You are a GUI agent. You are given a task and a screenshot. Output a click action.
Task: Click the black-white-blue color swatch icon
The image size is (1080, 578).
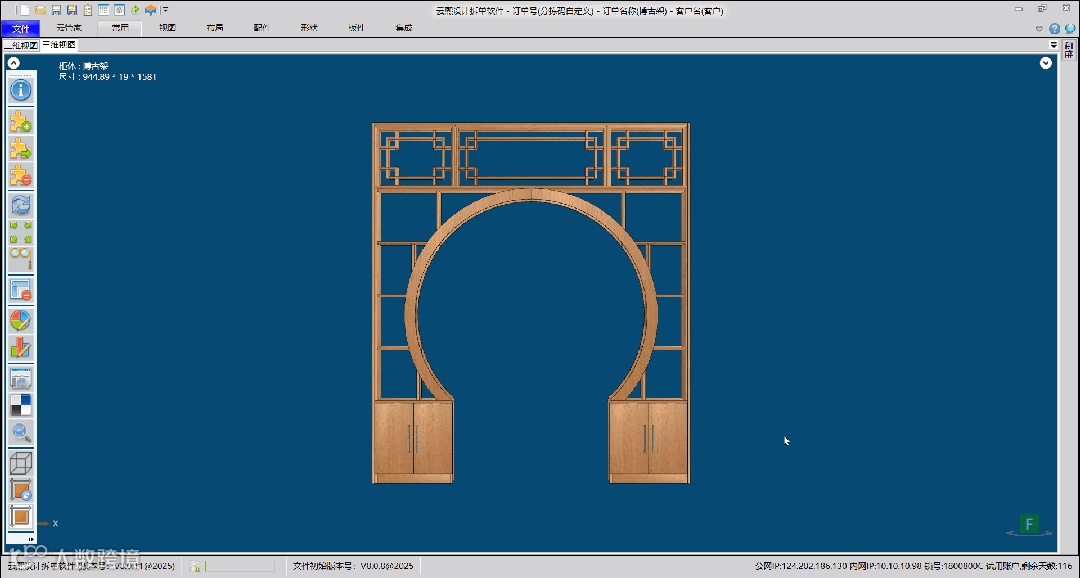click(20, 404)
